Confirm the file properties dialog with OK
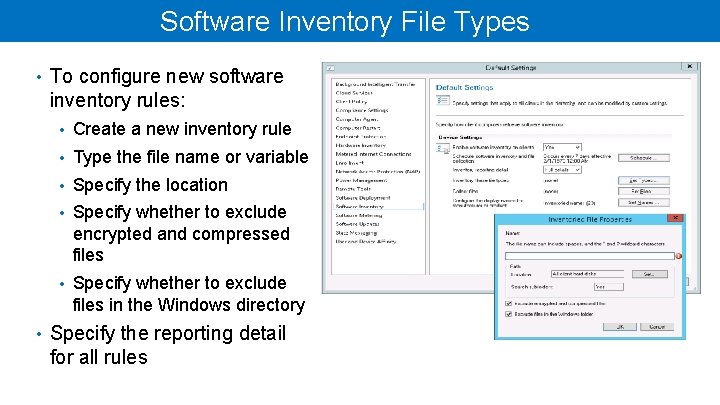The height and width of the screenshot is (405, 720). coord(620,327)
